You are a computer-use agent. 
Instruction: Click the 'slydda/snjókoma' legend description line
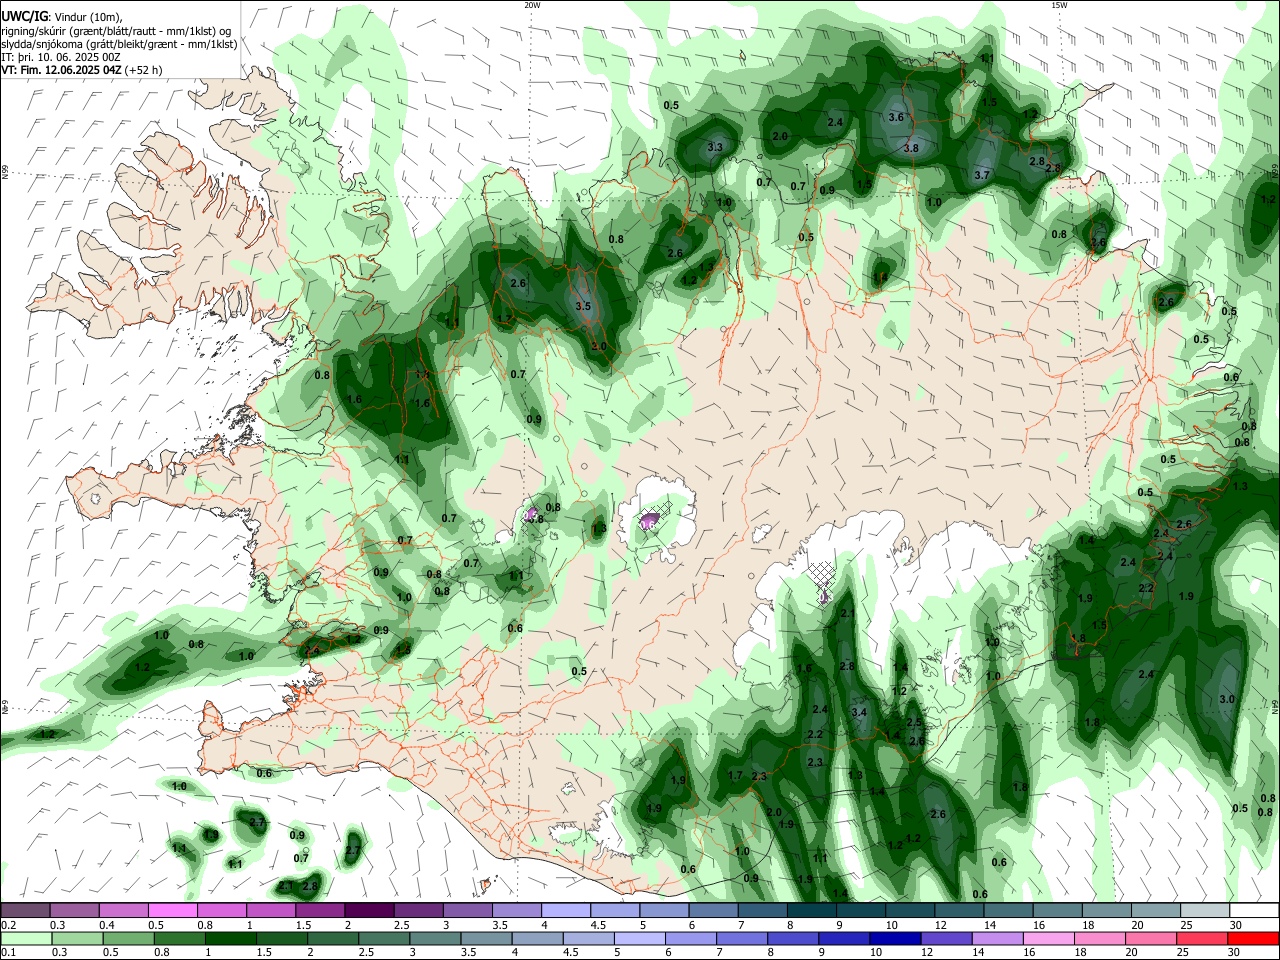[x=119, y=44]
